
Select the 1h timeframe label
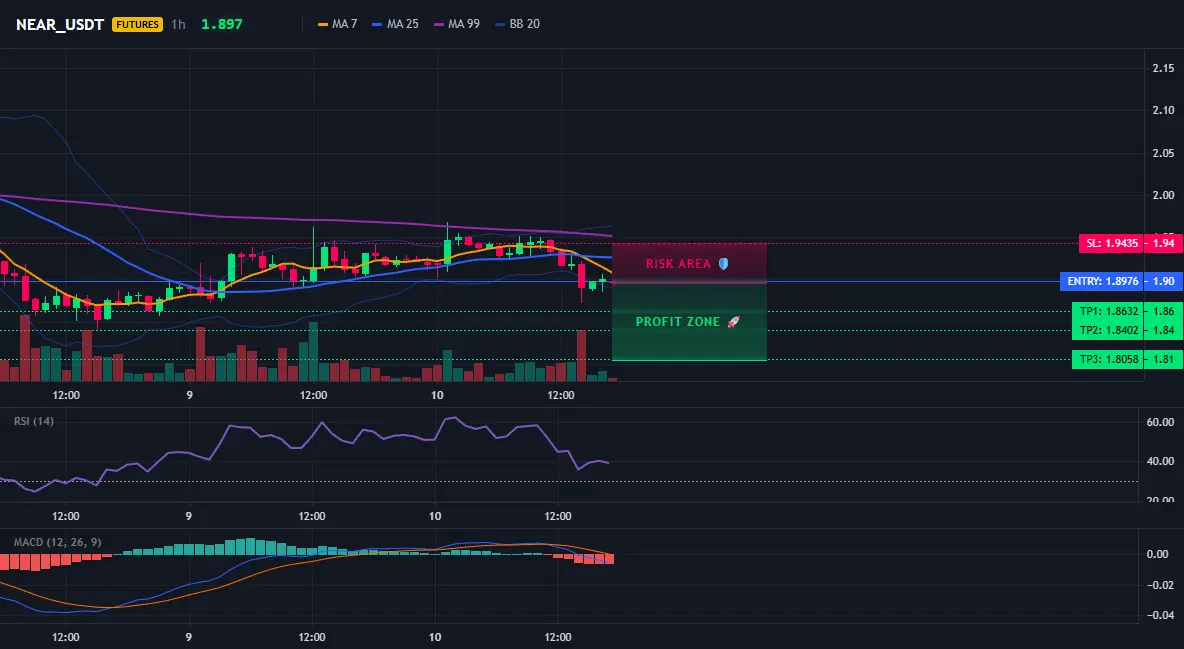point(178,24)
